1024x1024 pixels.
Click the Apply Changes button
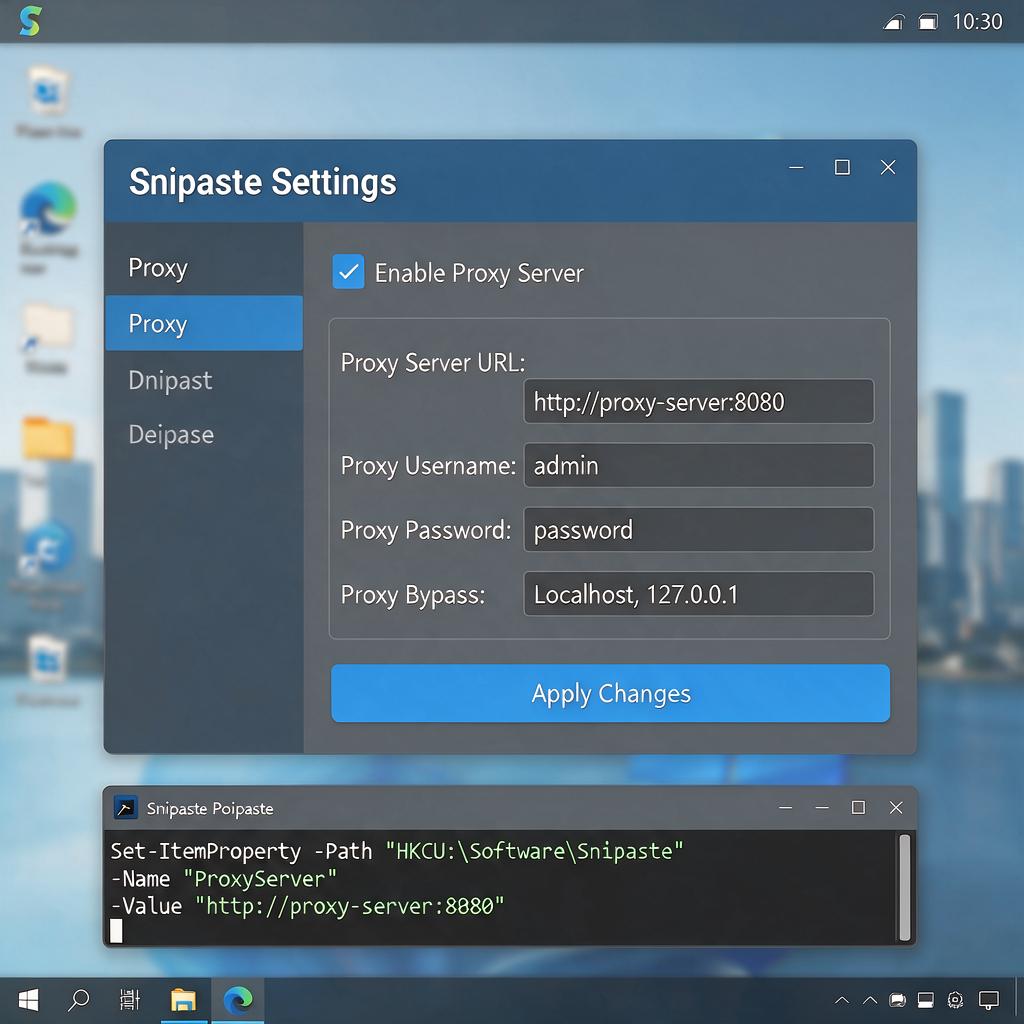click(610, 694)
